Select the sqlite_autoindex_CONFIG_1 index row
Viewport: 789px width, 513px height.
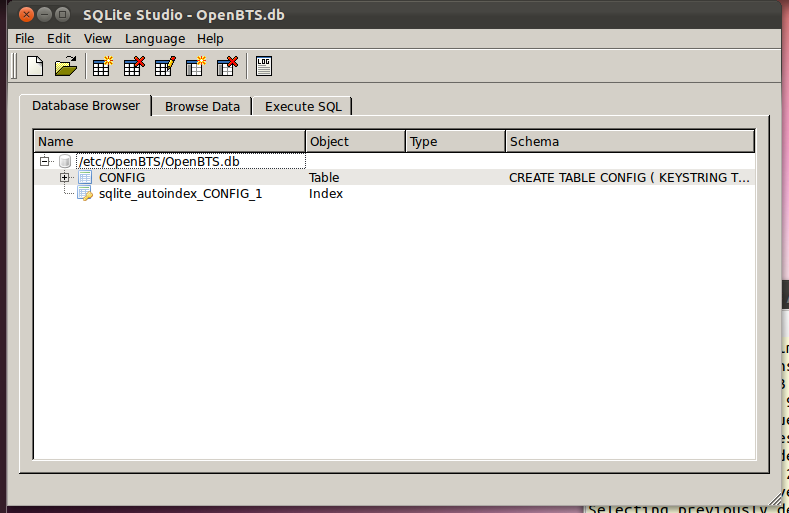pos(180,194)
